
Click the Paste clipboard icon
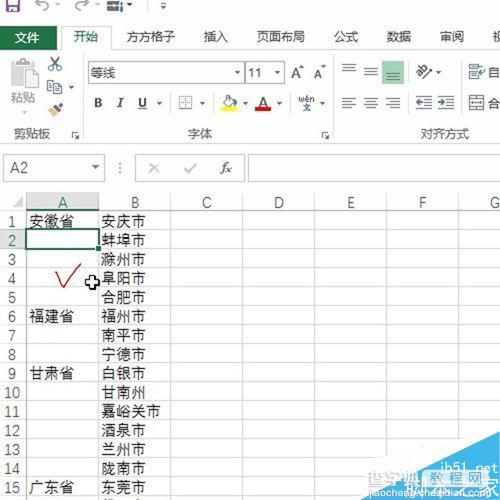[24, 73]
